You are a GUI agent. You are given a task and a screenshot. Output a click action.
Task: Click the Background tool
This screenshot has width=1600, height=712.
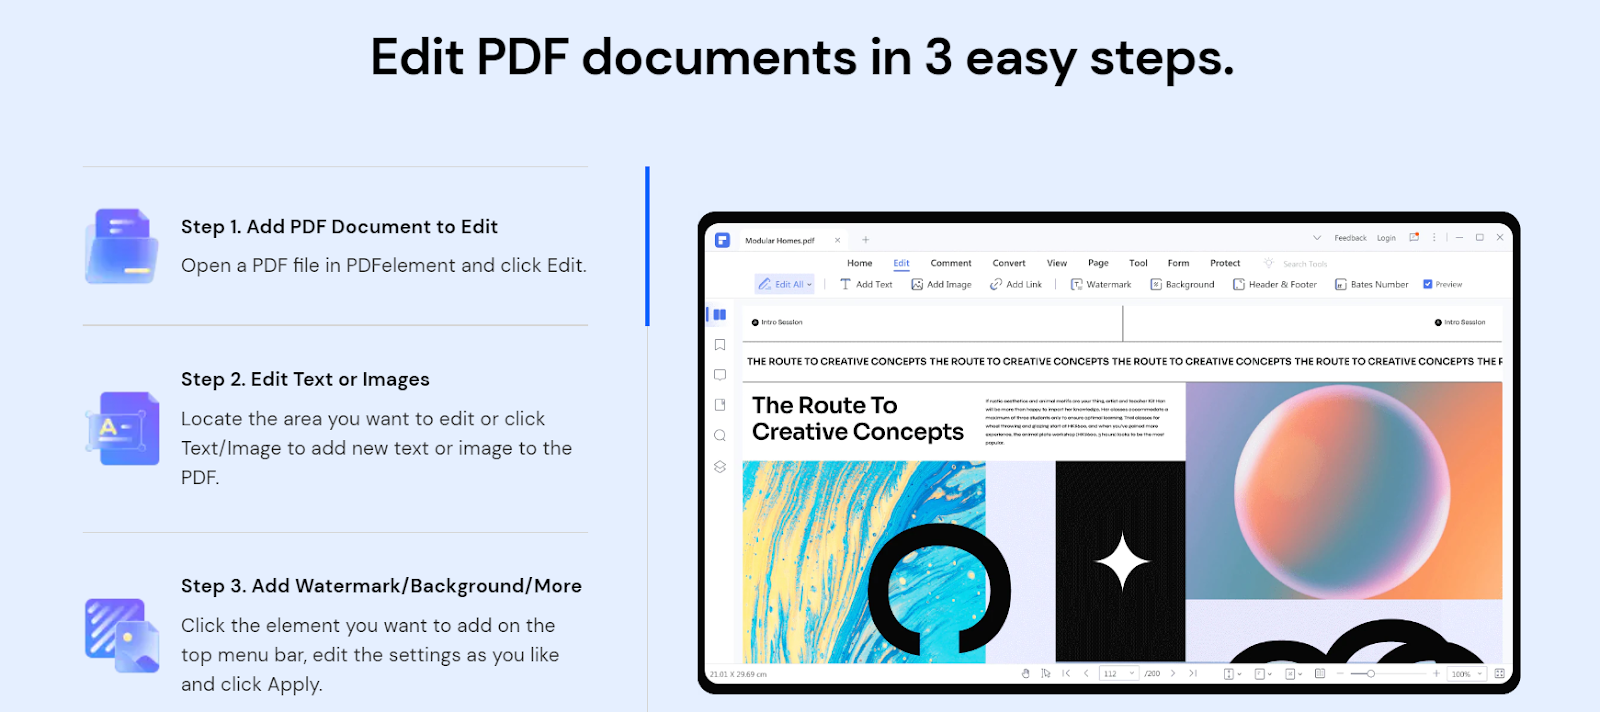[x=1182, y=284]
